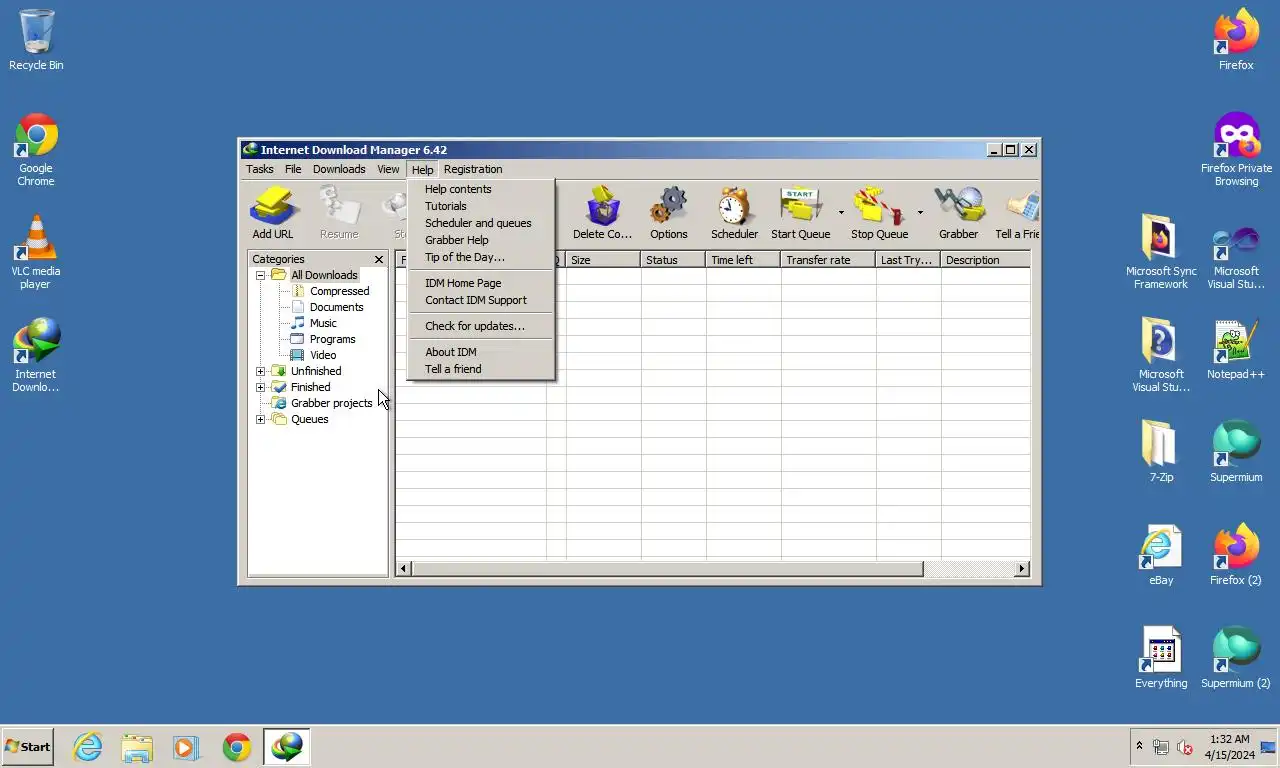Click the Stop Queue icon
This screenshot has height=768, width=1280.
879,212
